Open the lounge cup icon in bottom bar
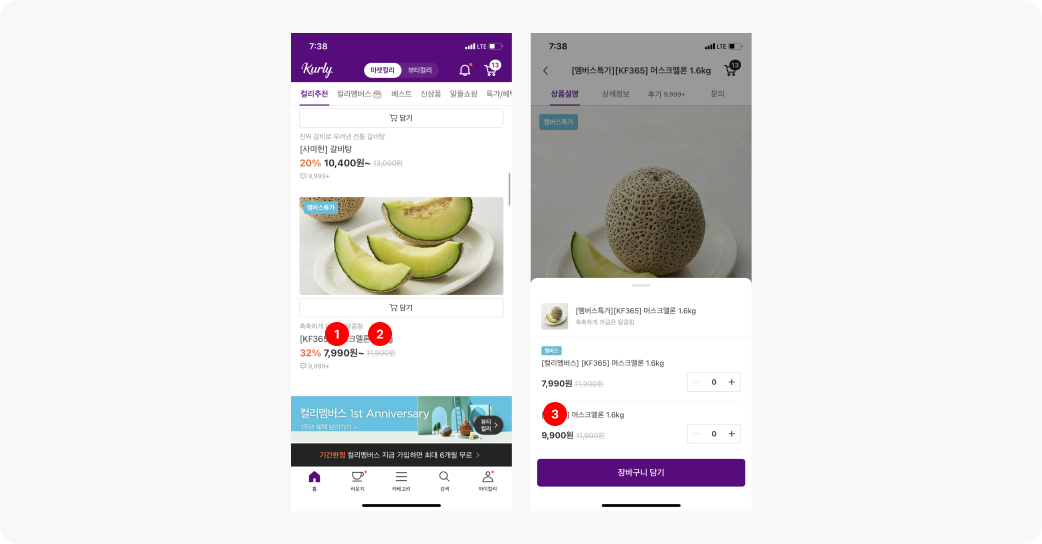The image size is (1042, 544). click(358, 481)
